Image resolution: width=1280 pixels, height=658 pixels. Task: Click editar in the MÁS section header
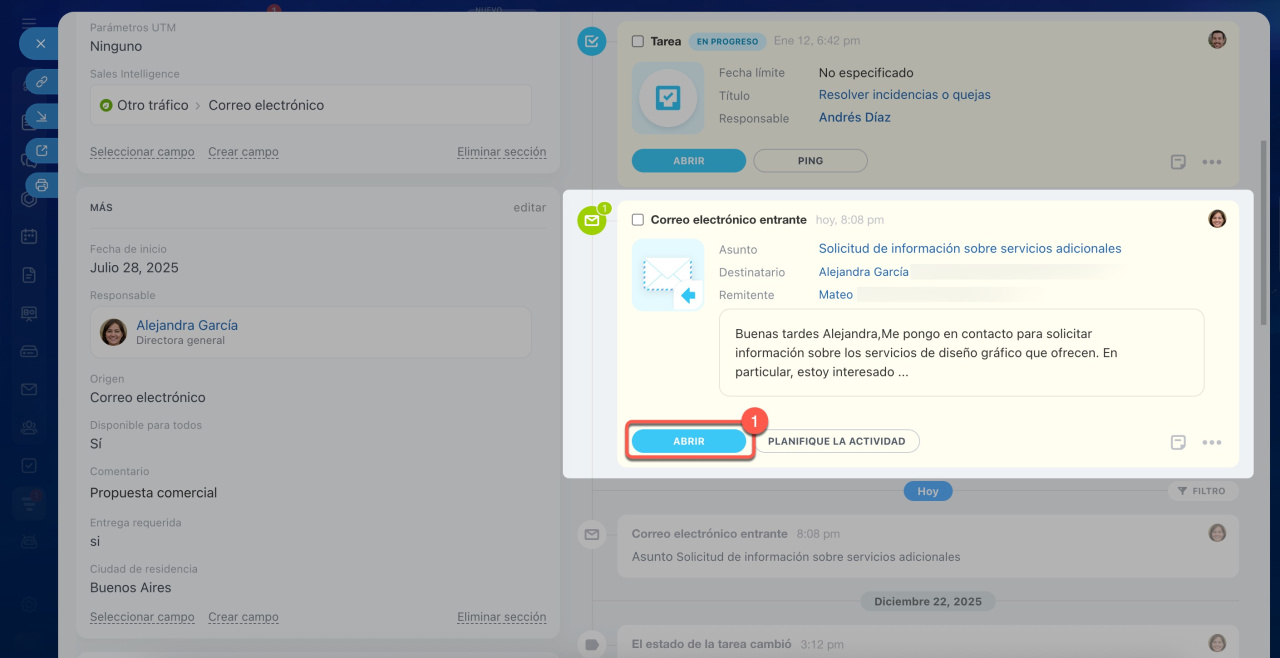(529, 208)
